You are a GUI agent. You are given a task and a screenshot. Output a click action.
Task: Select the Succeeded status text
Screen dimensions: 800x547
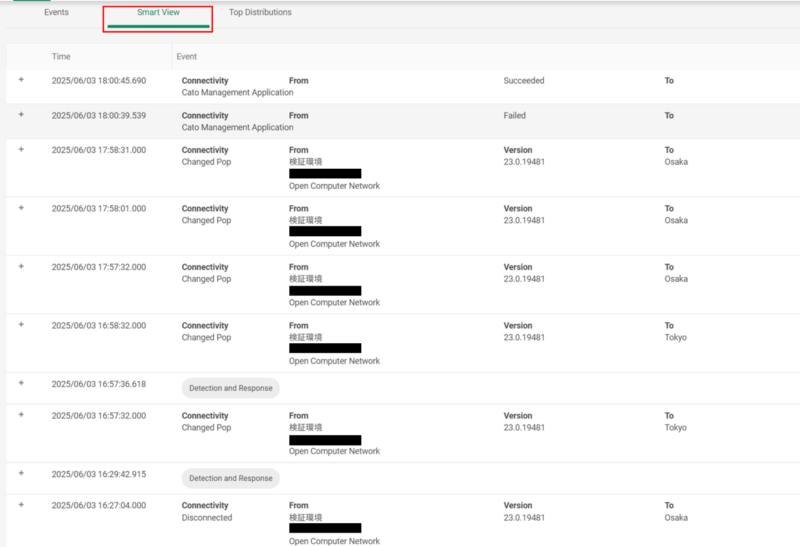[x=523, y=81]
